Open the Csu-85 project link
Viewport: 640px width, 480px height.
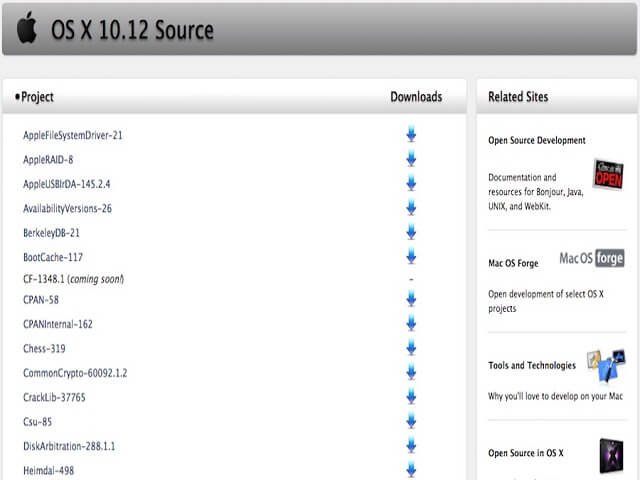point(38,422)
